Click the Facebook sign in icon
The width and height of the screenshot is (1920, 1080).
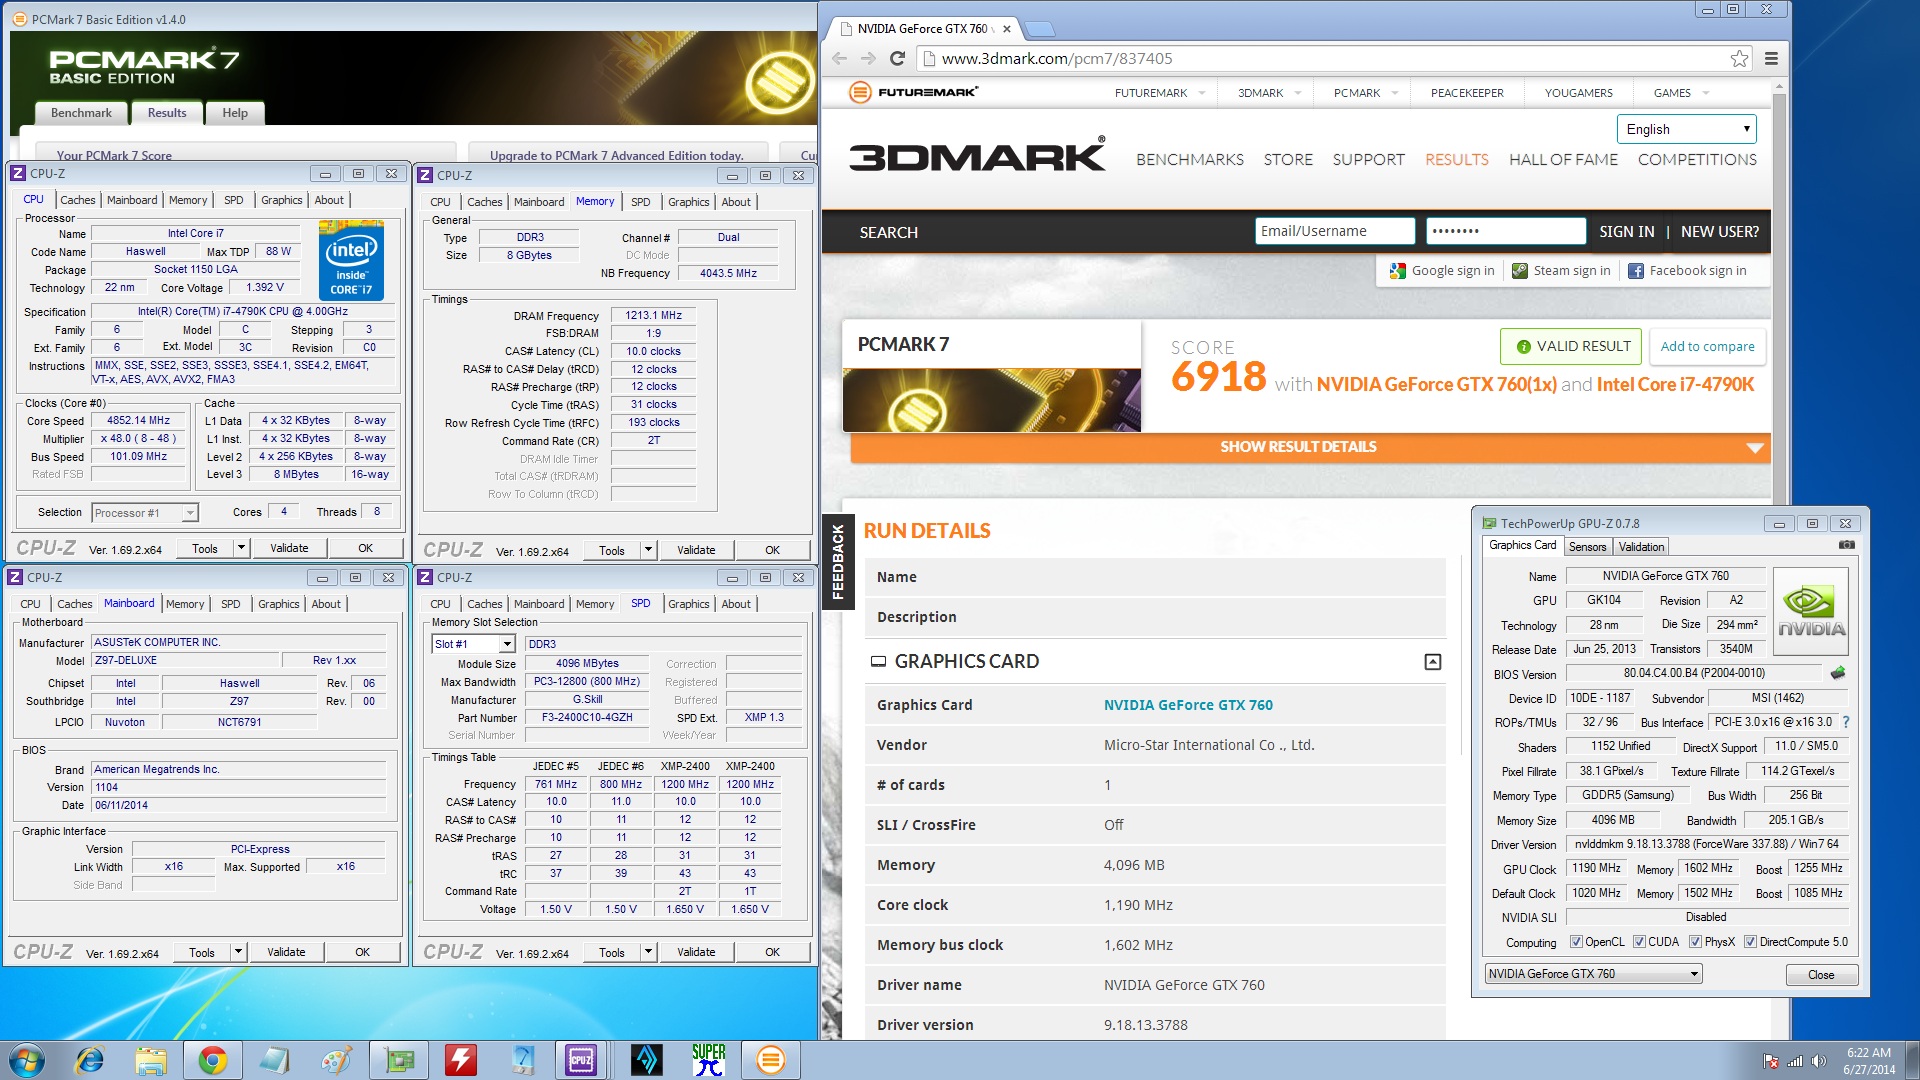[1636, 271]
